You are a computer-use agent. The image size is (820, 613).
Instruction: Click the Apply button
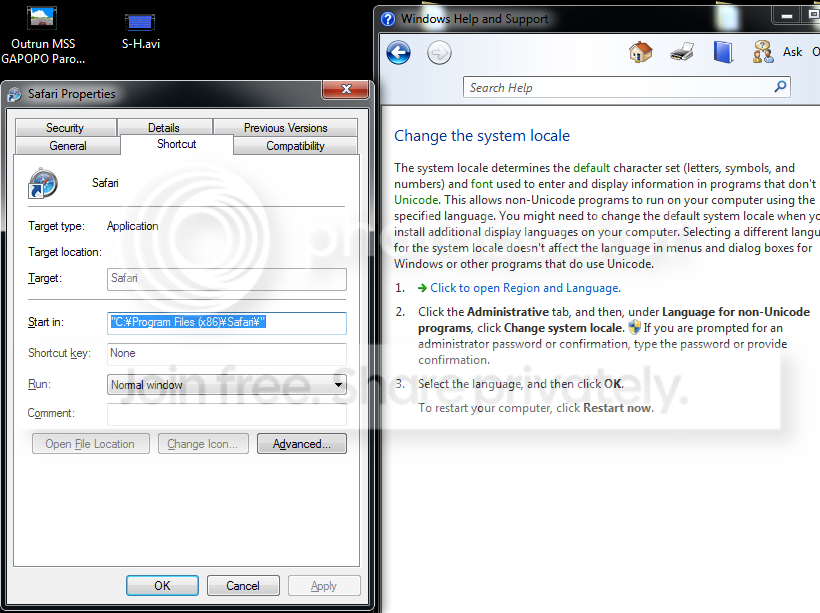(x=324, y=585)
